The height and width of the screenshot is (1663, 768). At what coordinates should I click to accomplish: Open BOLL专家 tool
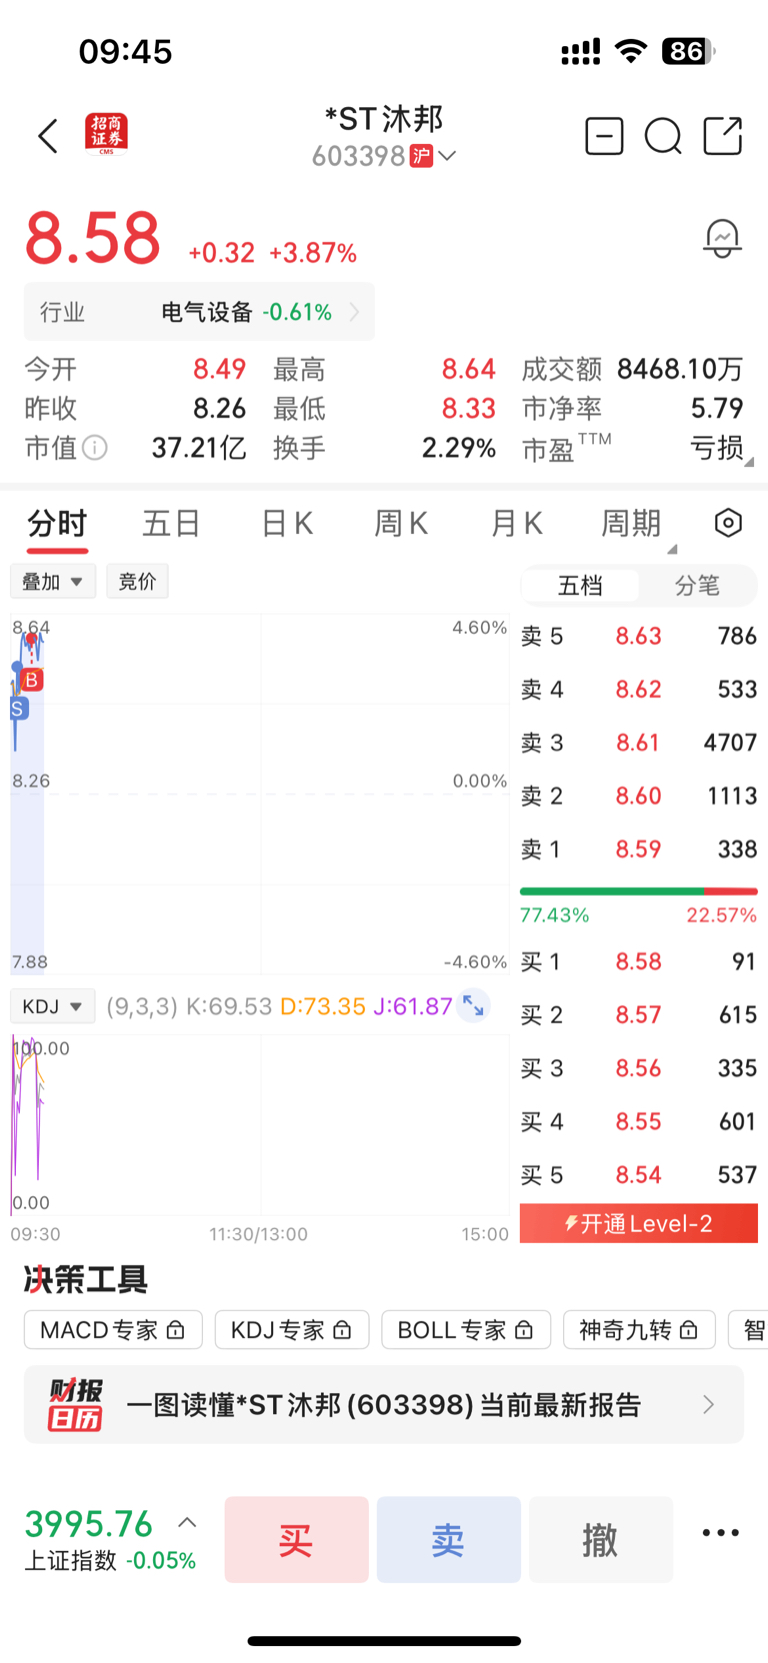[x=466, y=1330]
